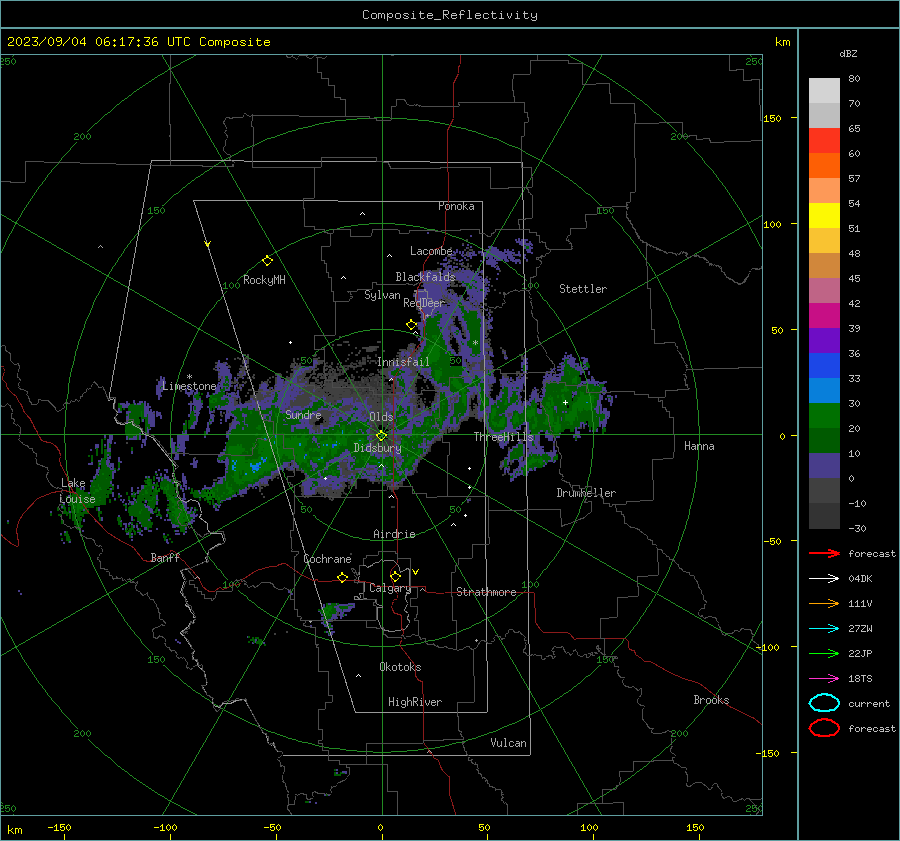Click the yellow diamond marker near RockyMH
Screen dimensions: 900x841
pos(267,261)
